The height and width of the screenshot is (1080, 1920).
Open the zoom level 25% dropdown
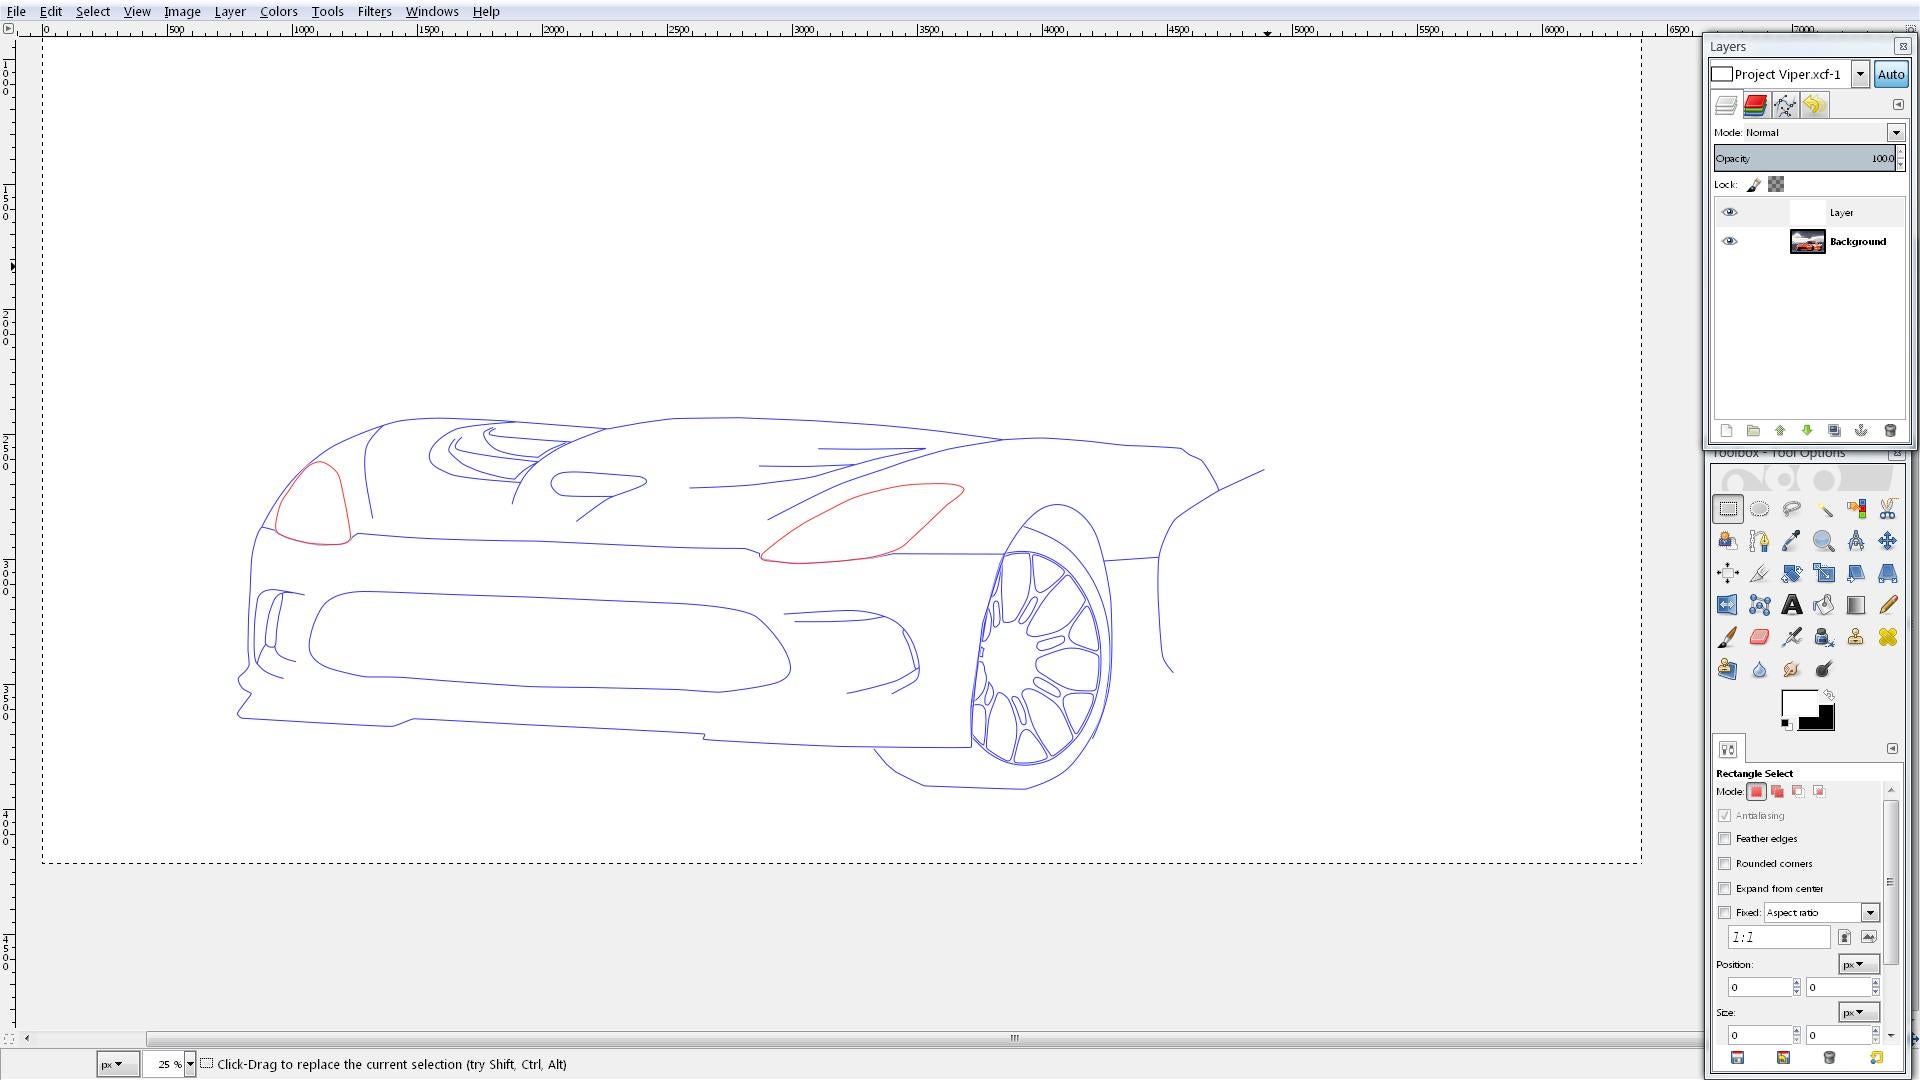189,1065
